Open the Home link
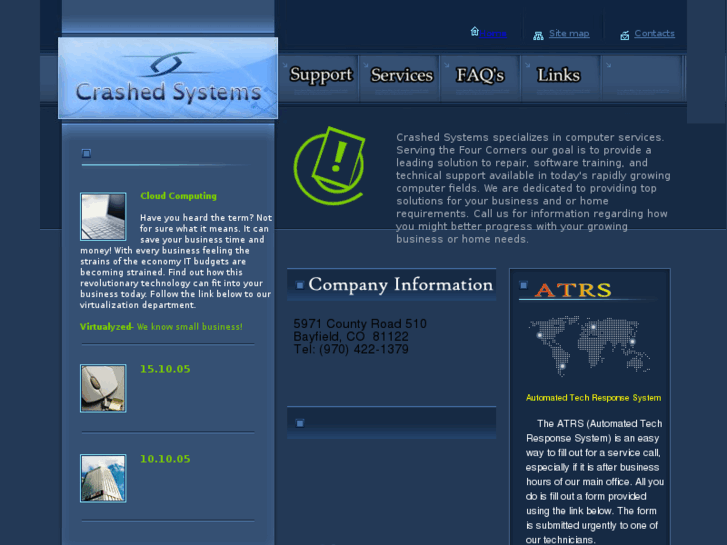Viewport: 727px width, 545px height. 493,34
